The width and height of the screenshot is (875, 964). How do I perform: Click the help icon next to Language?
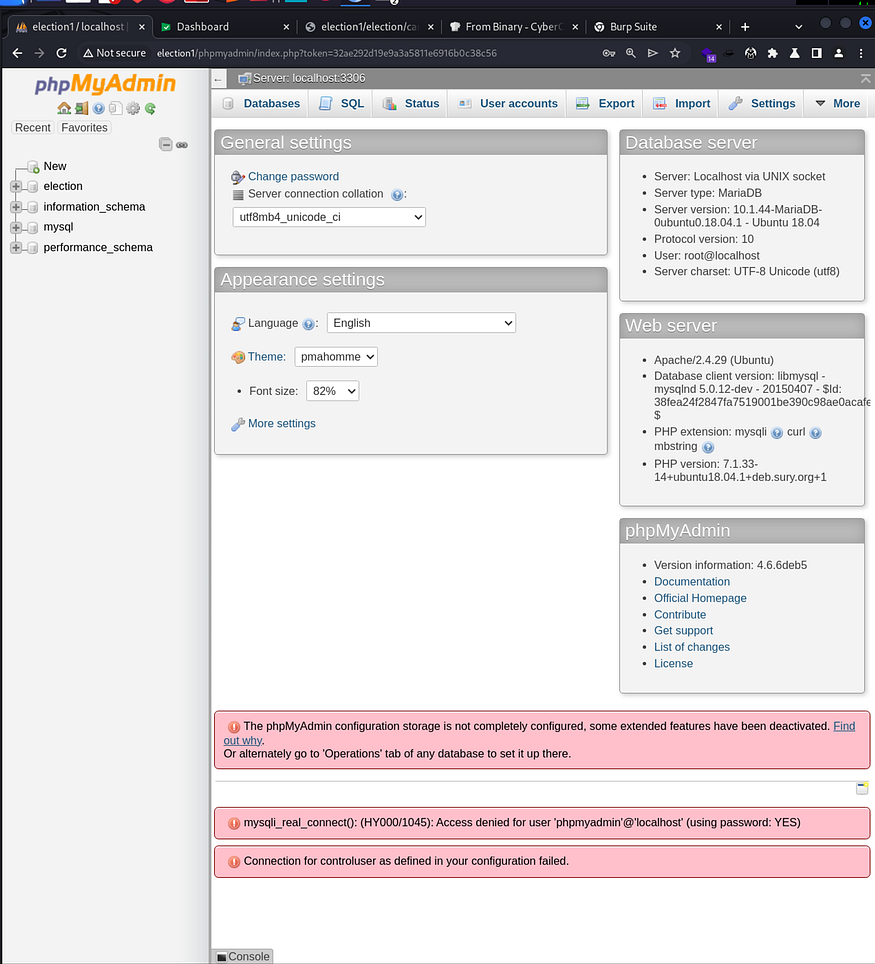point(309,324)
